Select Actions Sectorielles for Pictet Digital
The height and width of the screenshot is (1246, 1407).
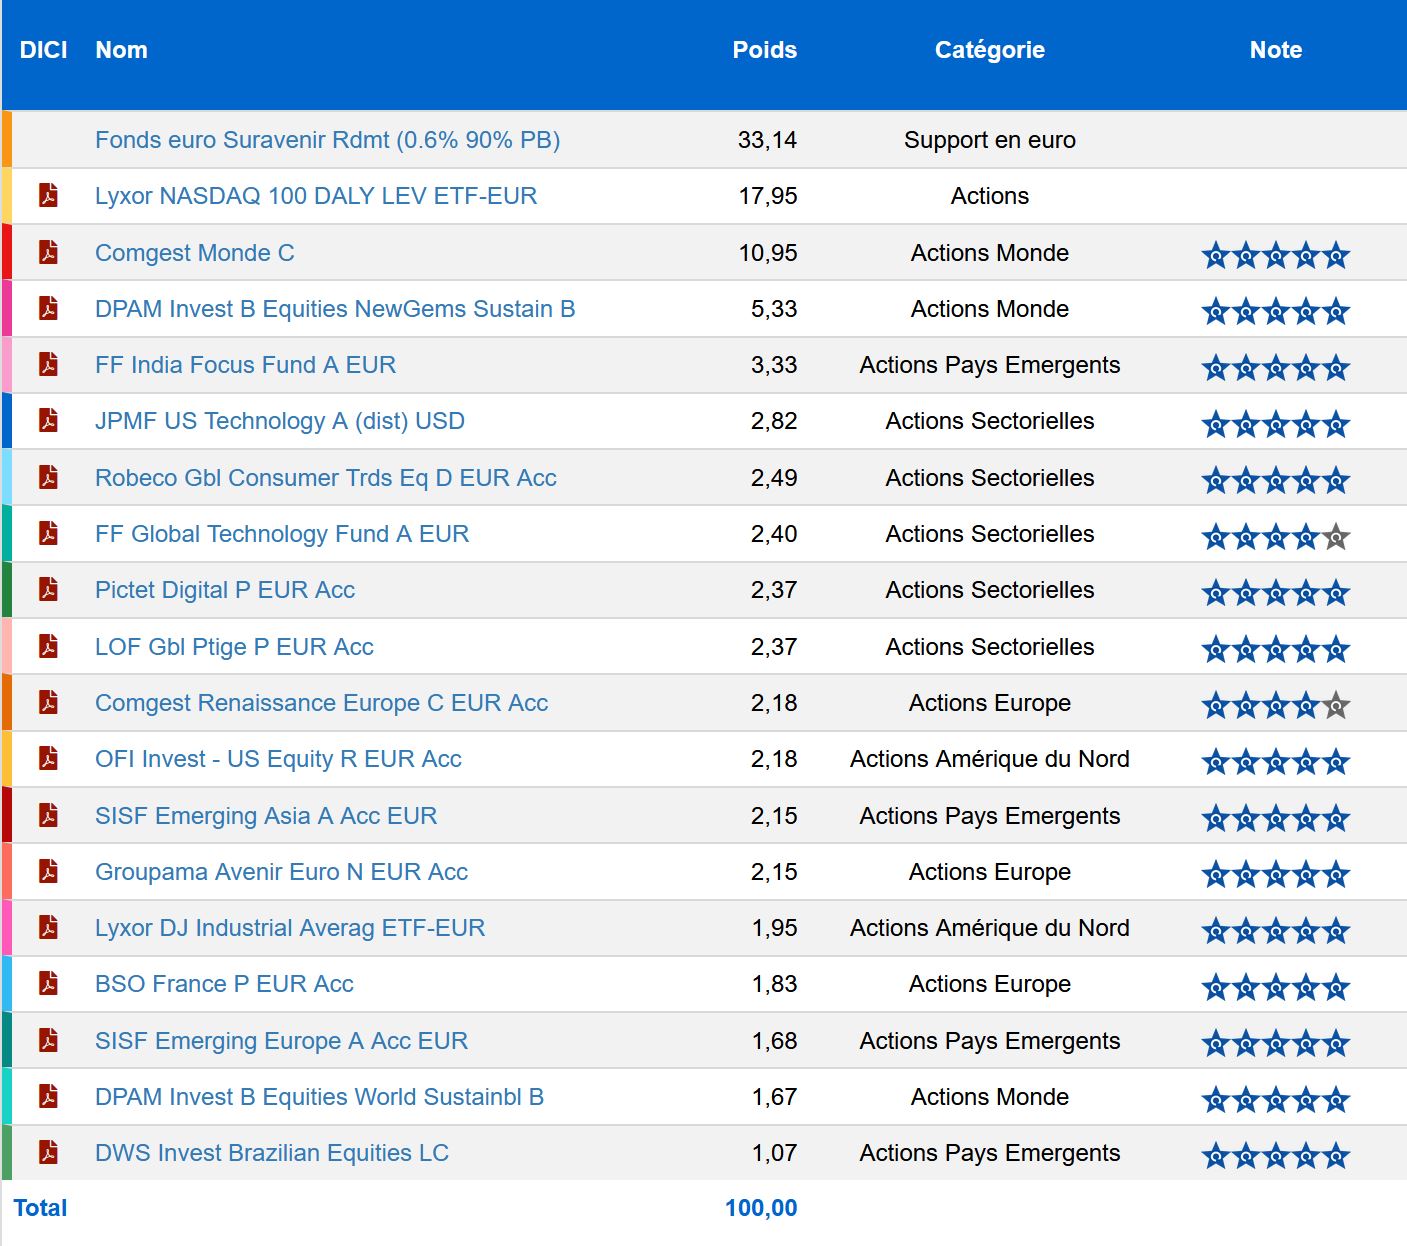click(990, 590)
